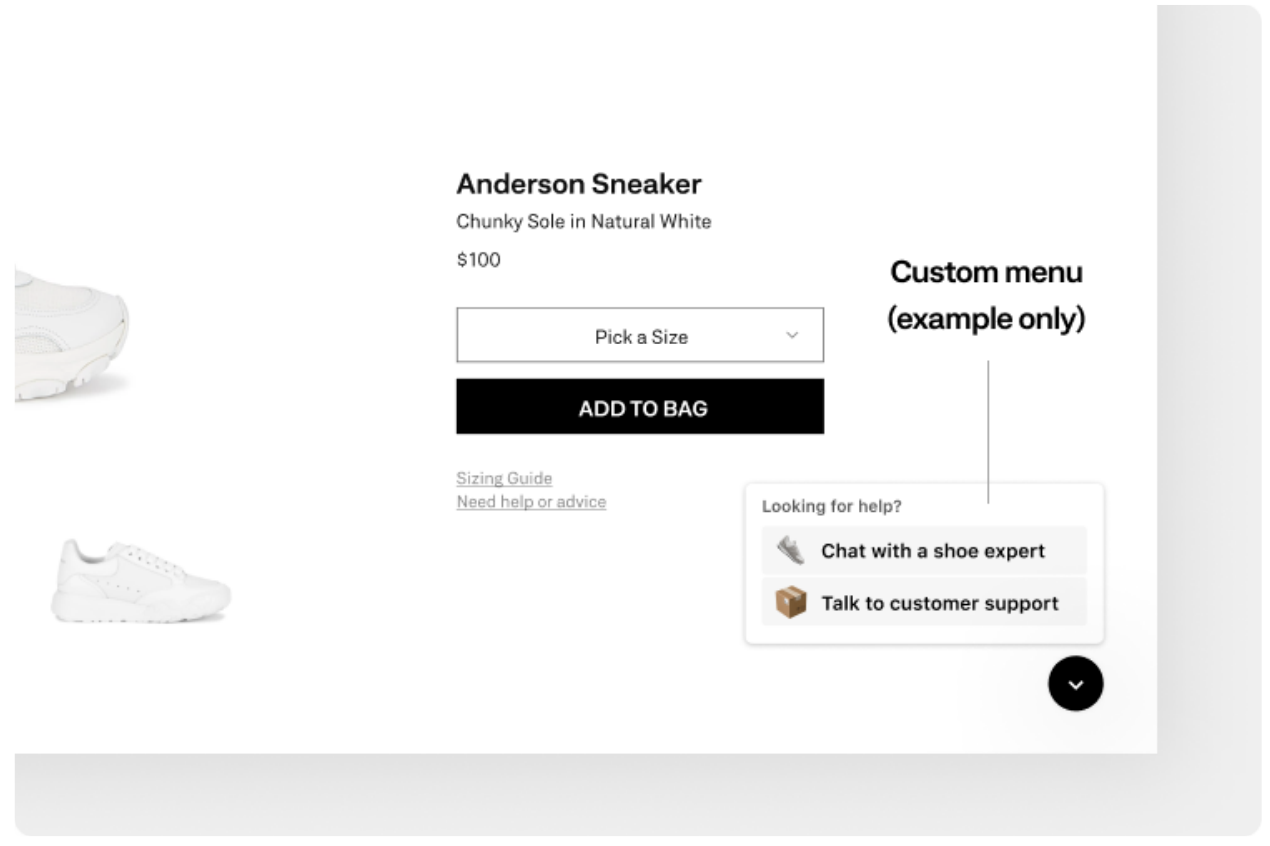Click the Custom menu (example only) annotation

(987, 297)
